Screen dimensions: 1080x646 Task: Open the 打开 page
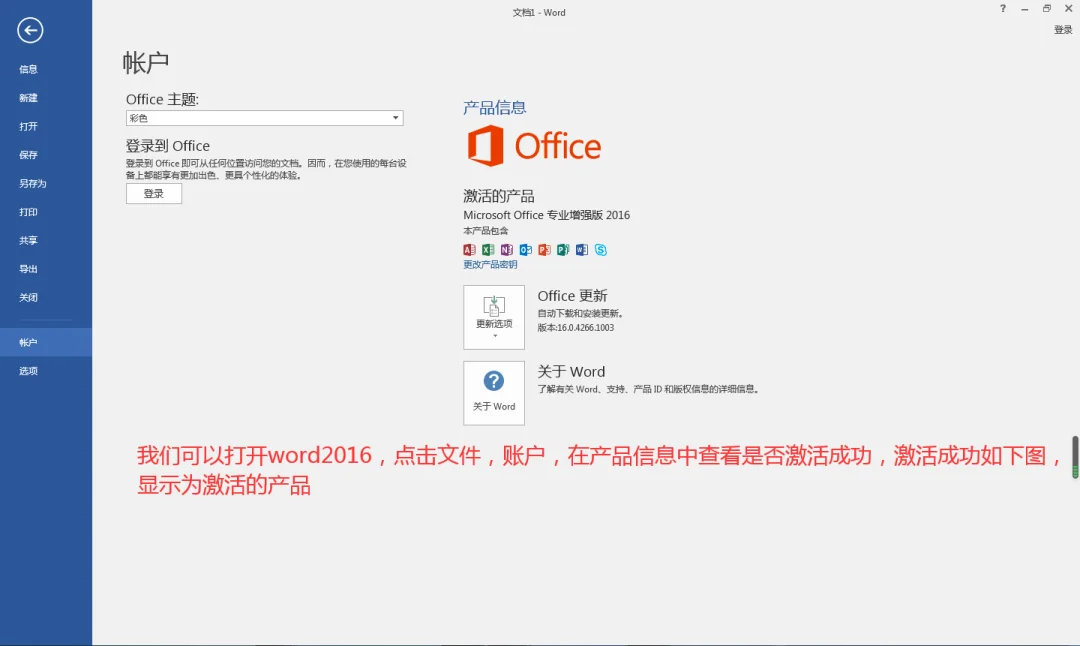(28, 126)
